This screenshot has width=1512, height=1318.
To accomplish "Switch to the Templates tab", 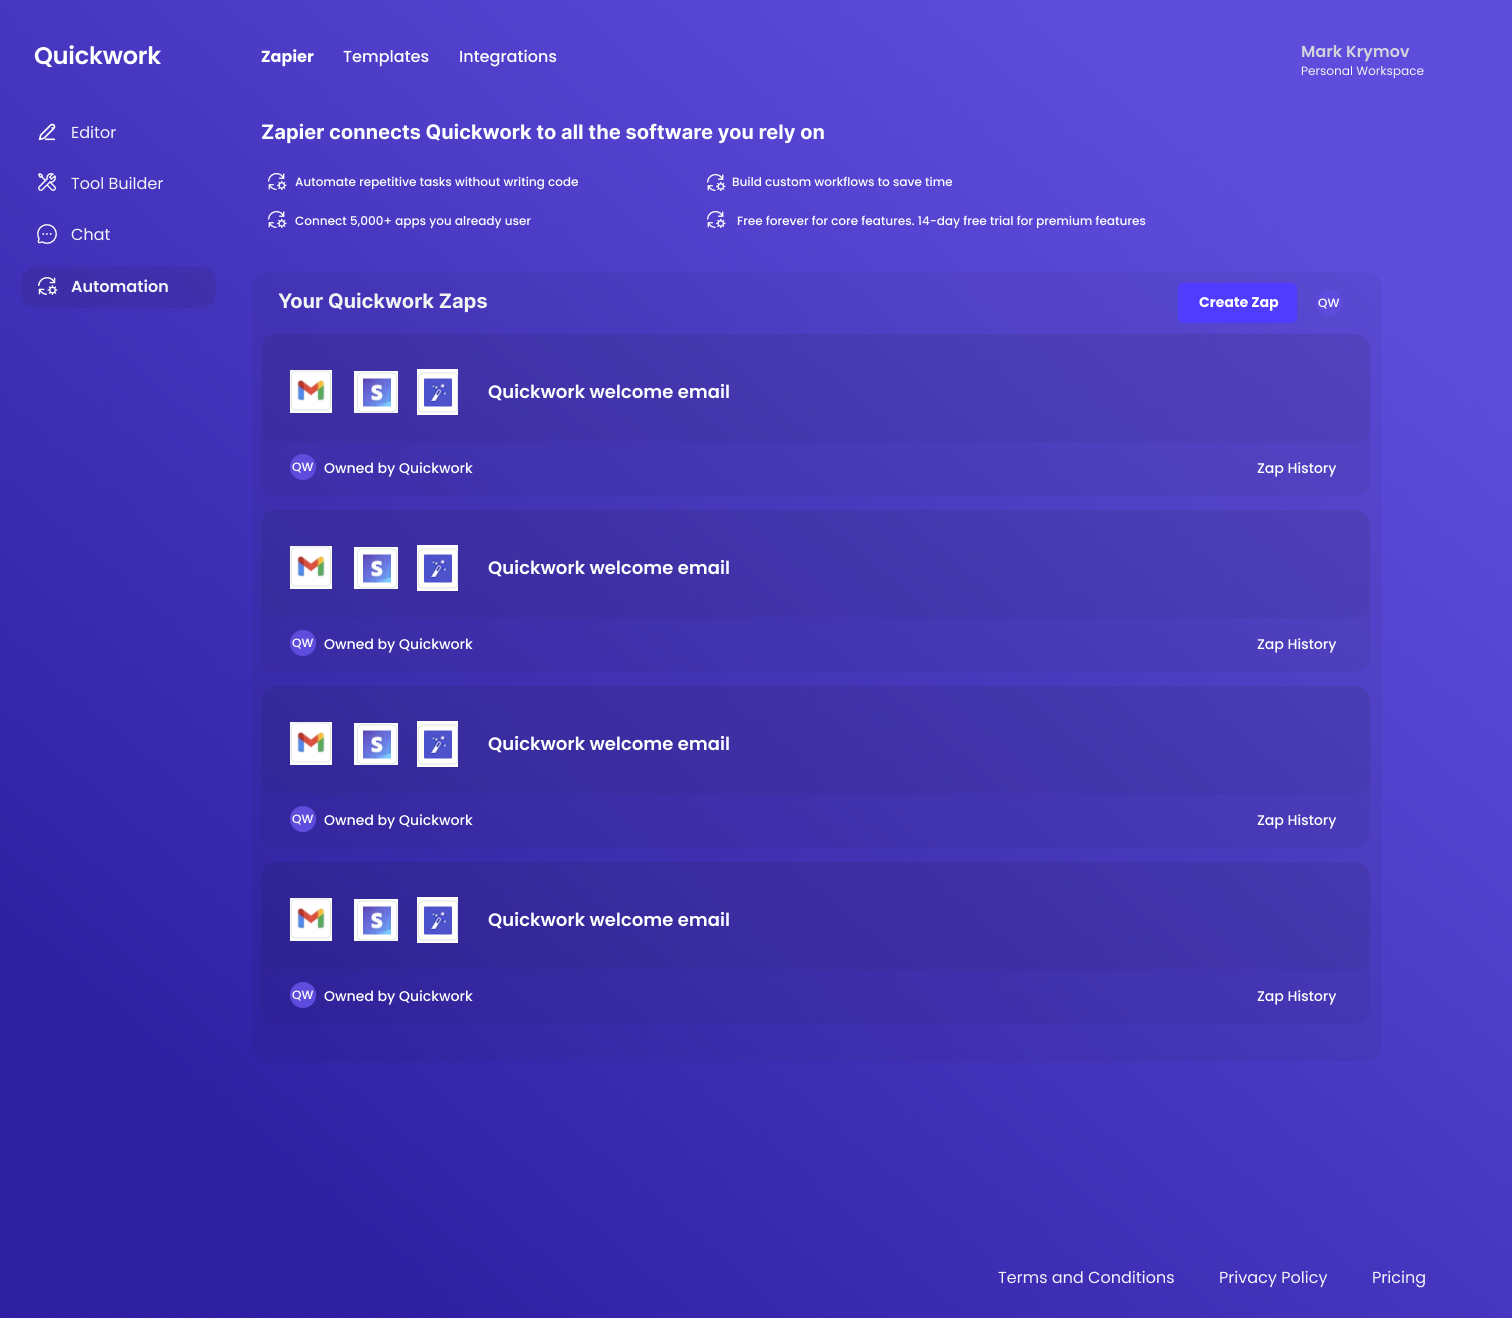I will pyautogui.click(x=385, y=57).
